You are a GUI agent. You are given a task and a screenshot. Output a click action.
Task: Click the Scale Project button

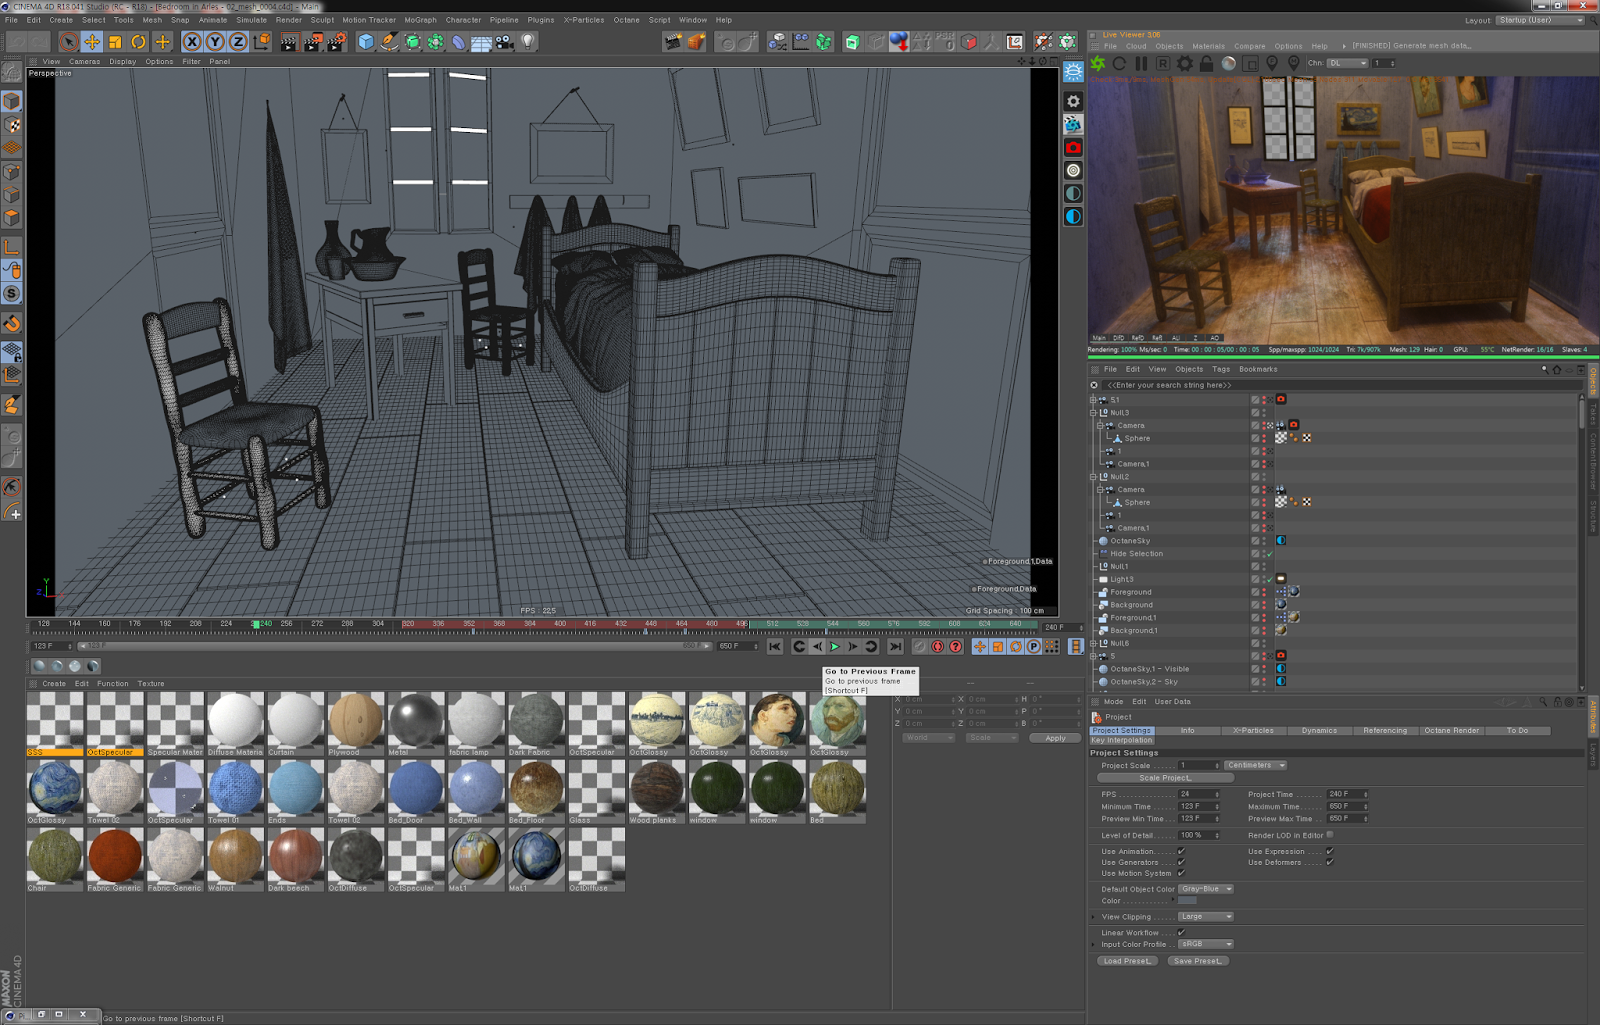pos(1165,778)
